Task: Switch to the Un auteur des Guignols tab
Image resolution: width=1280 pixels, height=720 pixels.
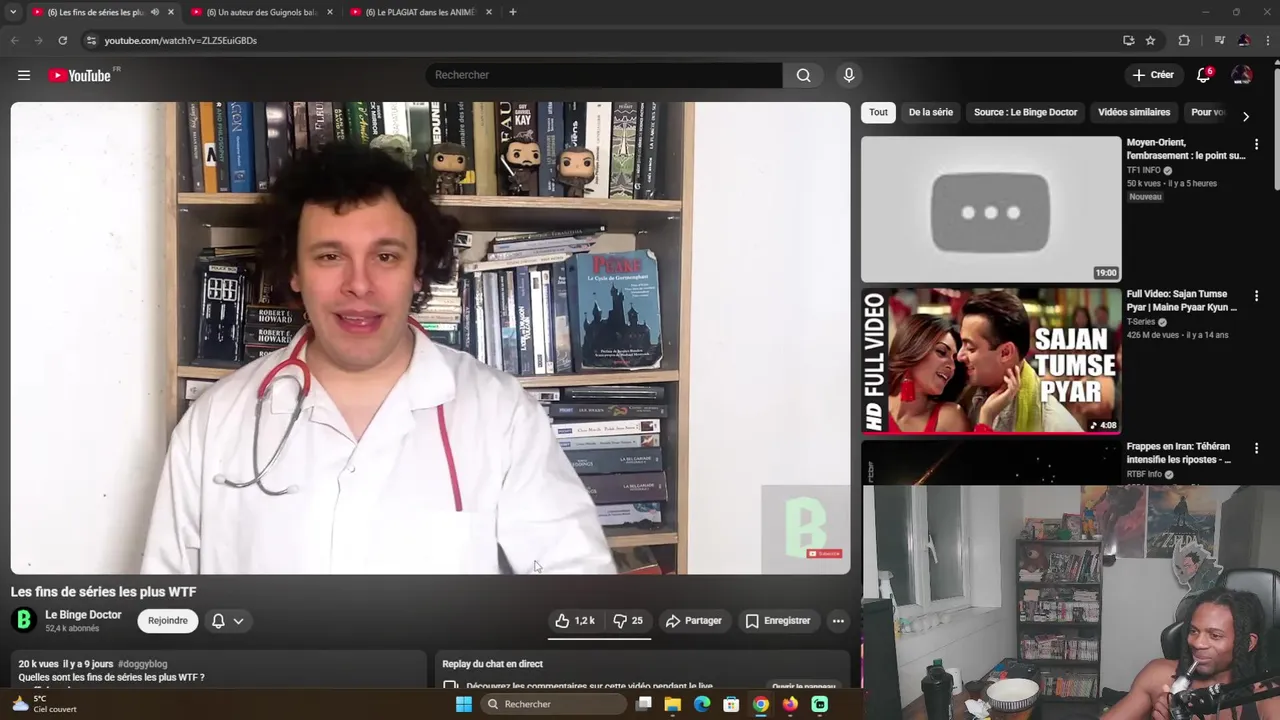Action: 262,12
